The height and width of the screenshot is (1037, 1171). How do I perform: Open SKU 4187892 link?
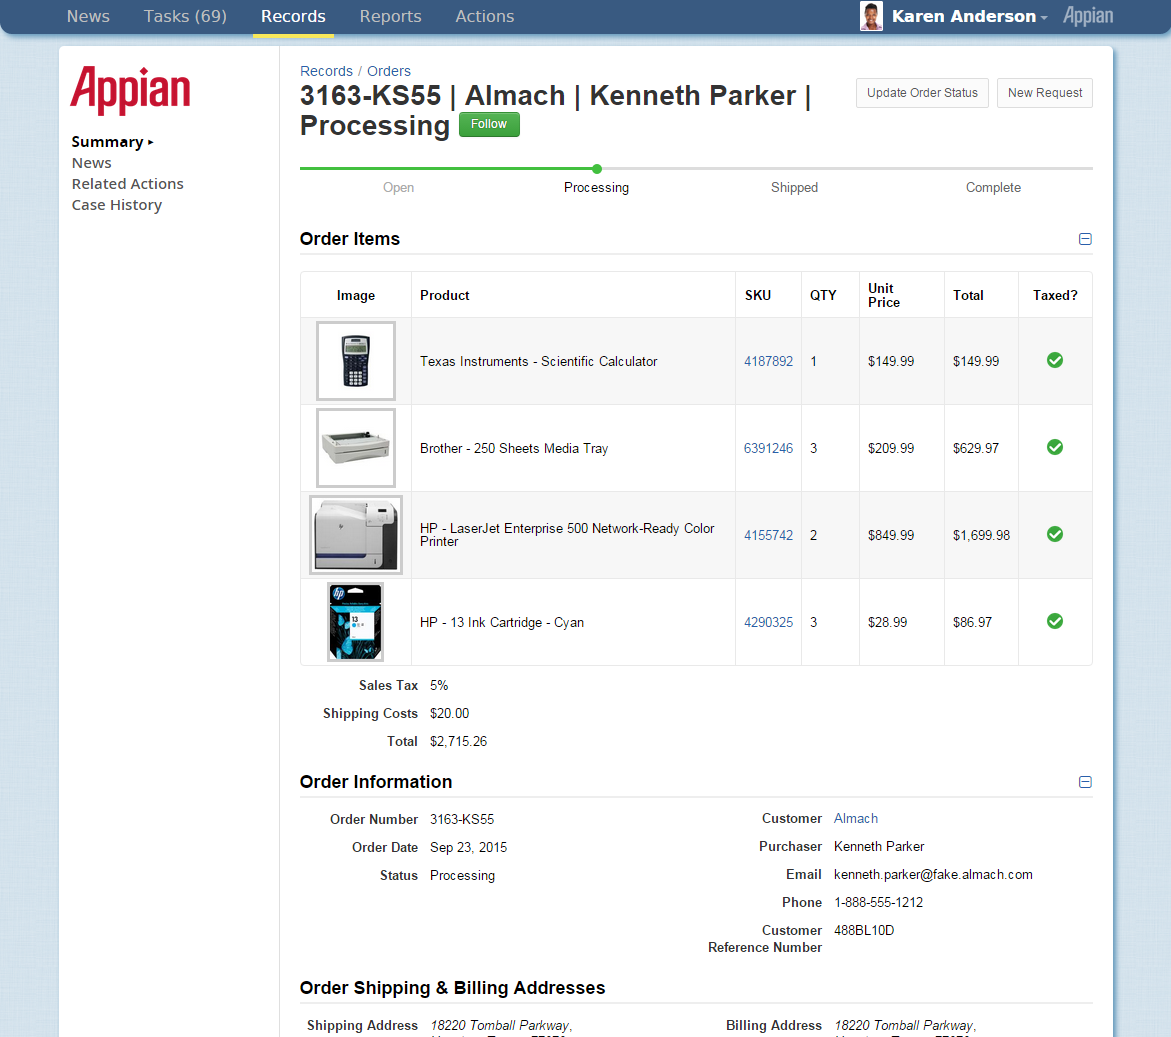(x=768, y=361)
